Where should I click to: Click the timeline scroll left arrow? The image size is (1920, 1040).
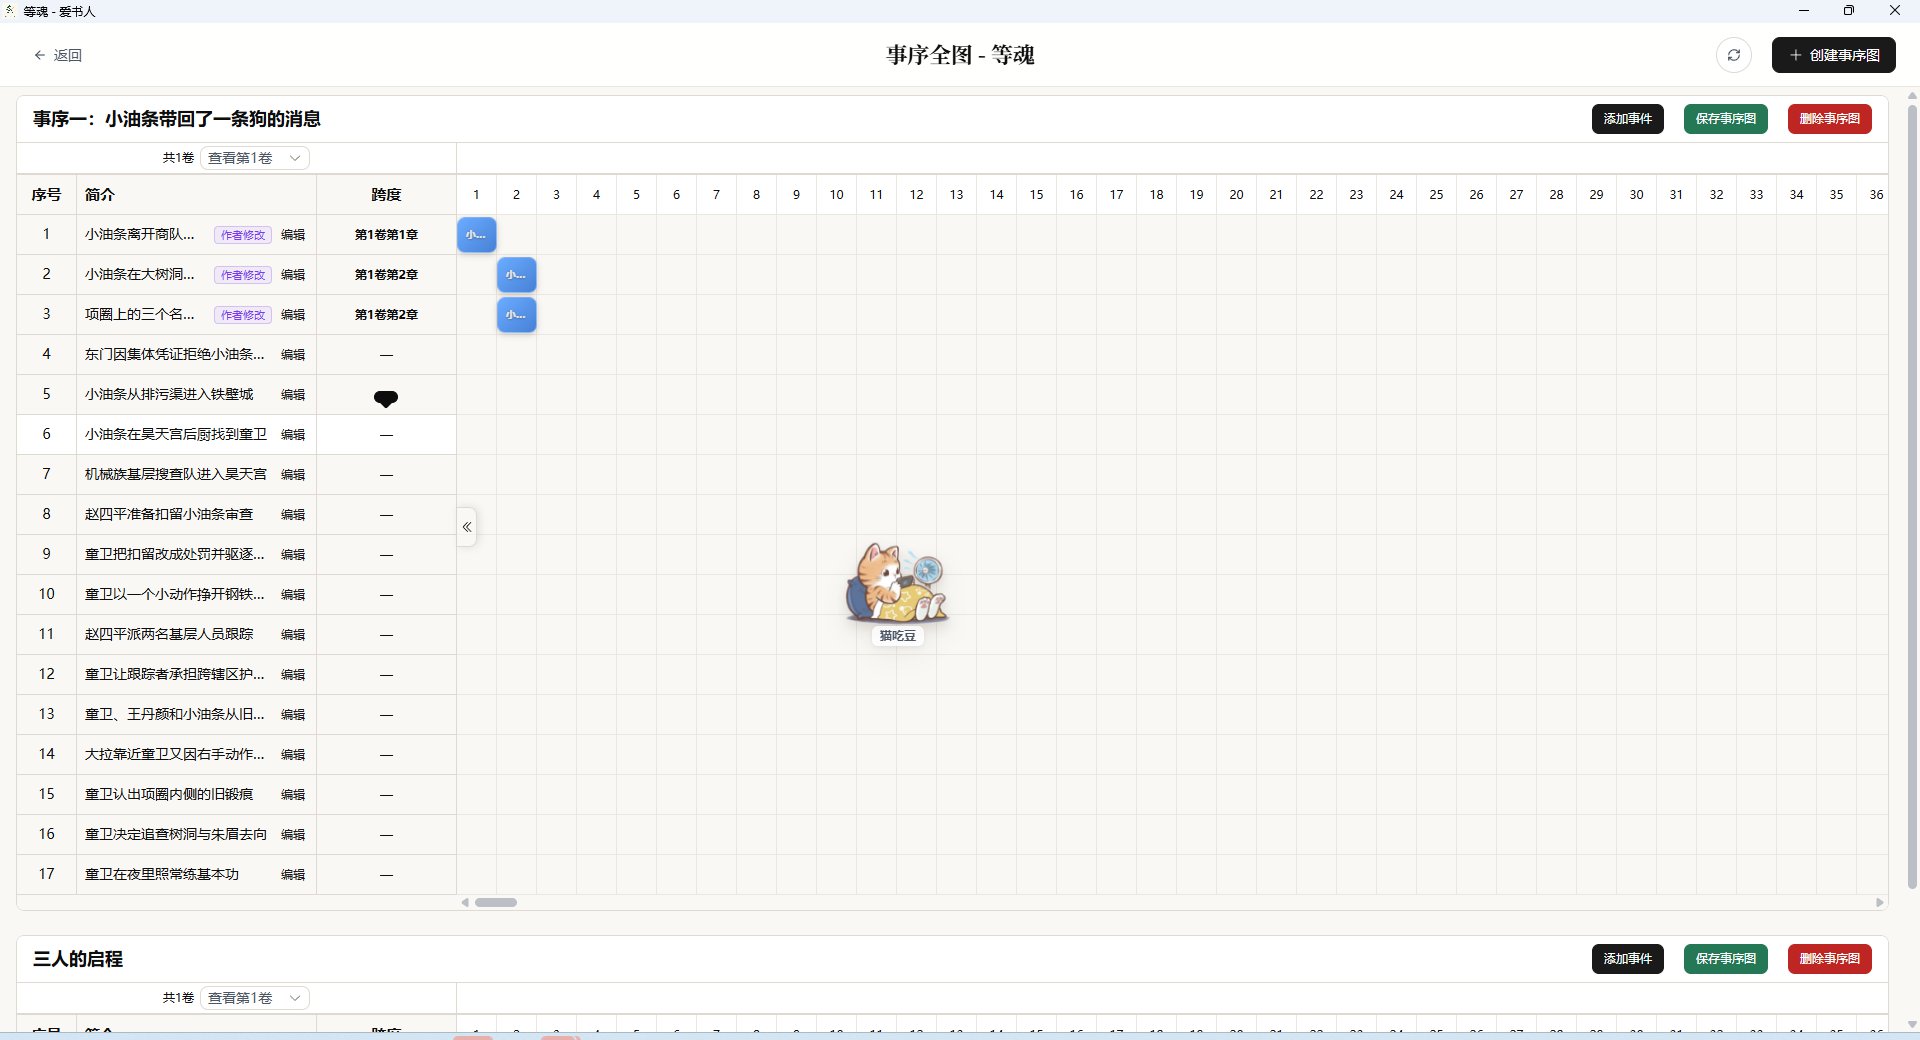click(465, 902)
